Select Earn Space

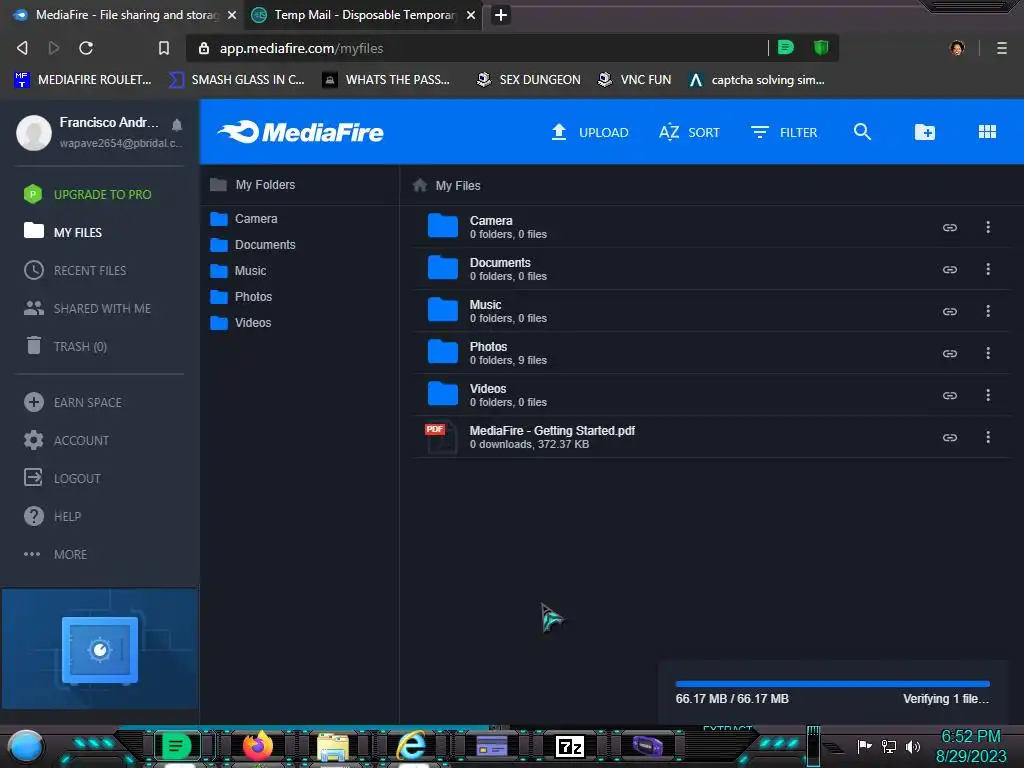tap(73, 402)
